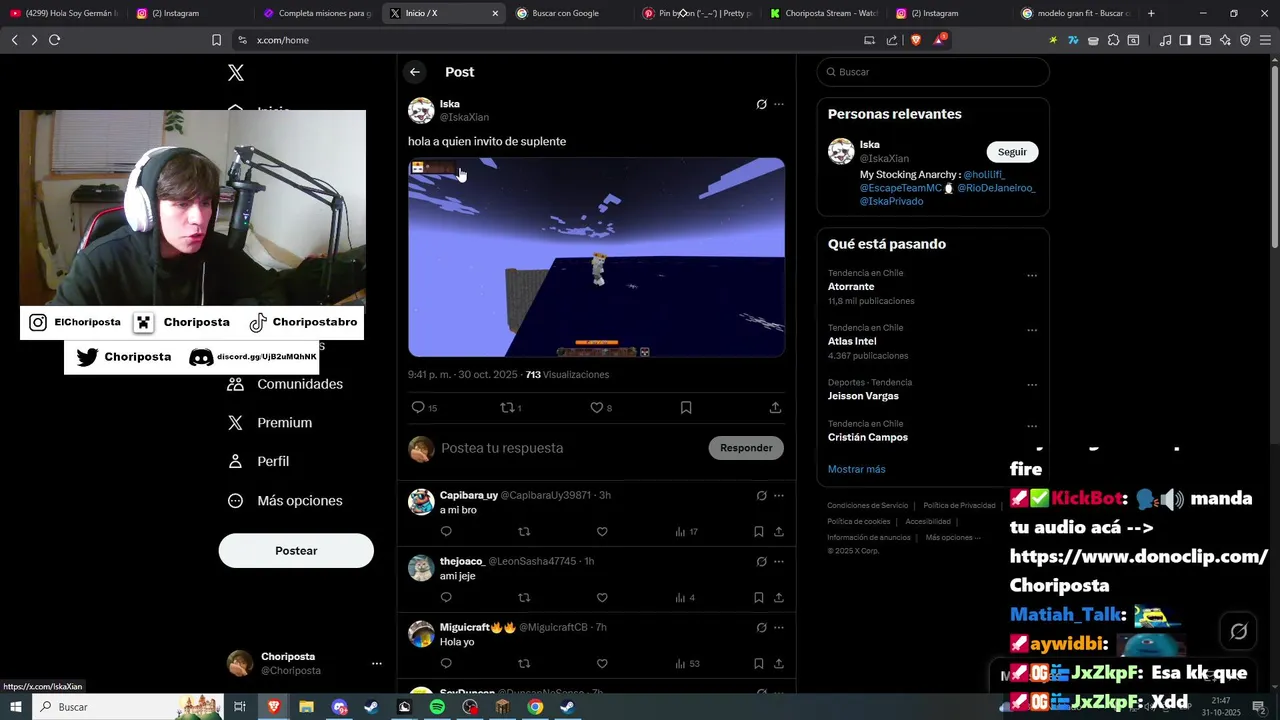The width and height of the screenshot is (1280, 720).
Task: Open Premium in X sidebar
Action: (x=270, y=423)
